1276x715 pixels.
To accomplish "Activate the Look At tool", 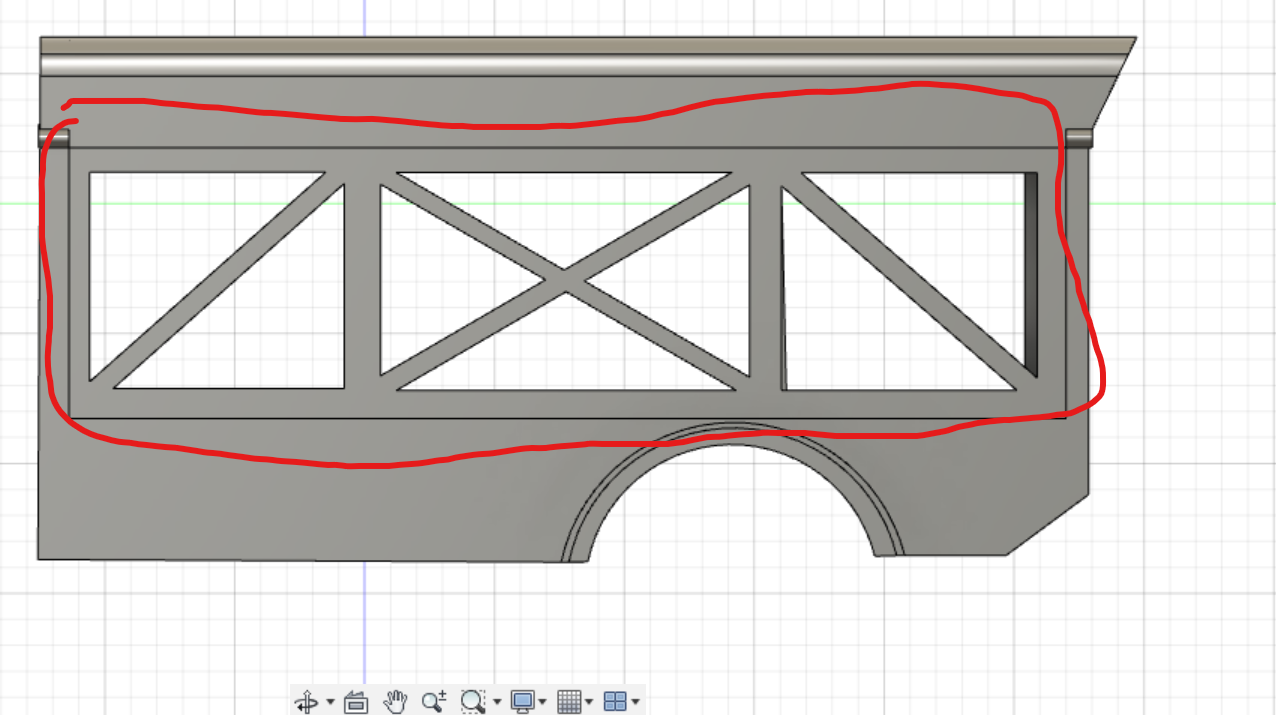I will pos(356,701).
